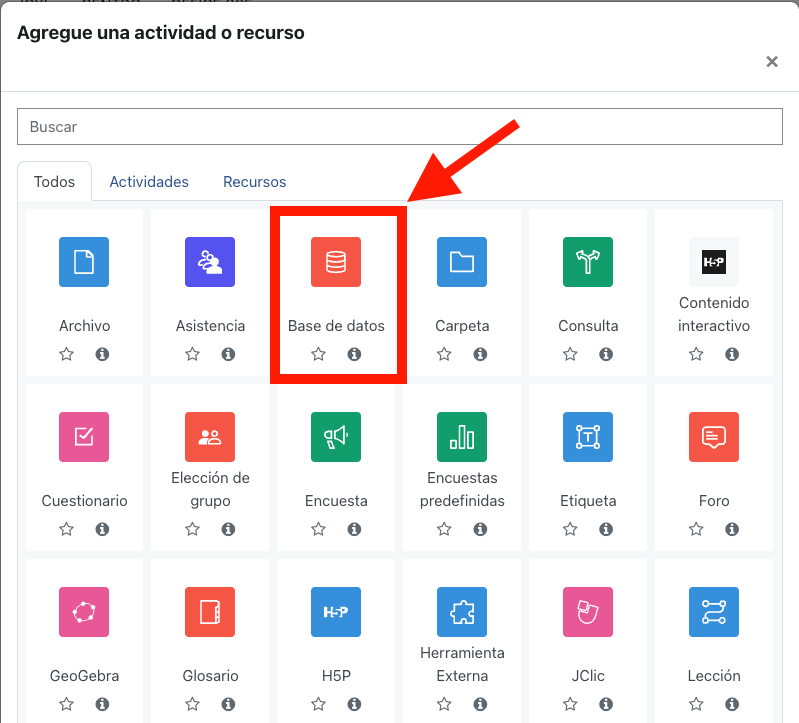Screen dimensions: 799x723
Task: Show info for Etiqueta
Action: click(606, 529)
